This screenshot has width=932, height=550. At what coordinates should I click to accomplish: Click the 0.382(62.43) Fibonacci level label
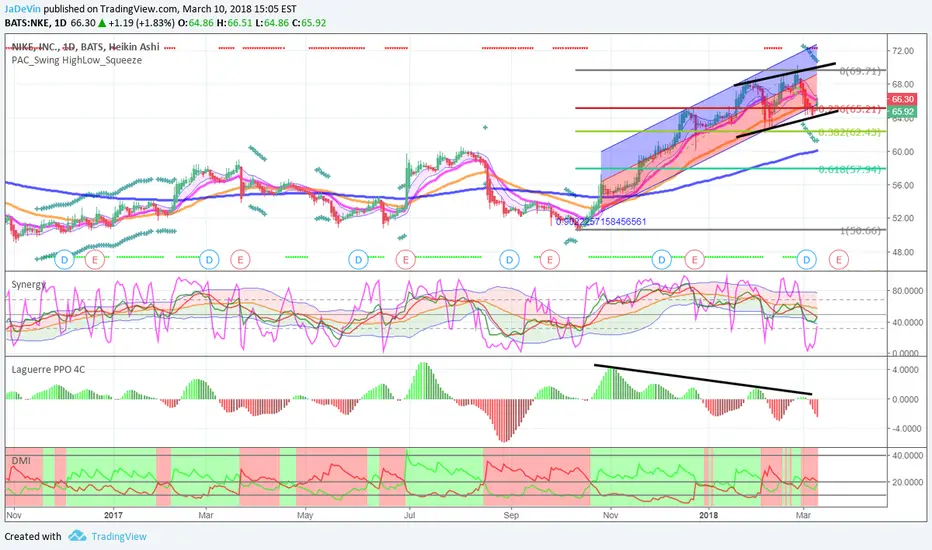tap(850, 132)
